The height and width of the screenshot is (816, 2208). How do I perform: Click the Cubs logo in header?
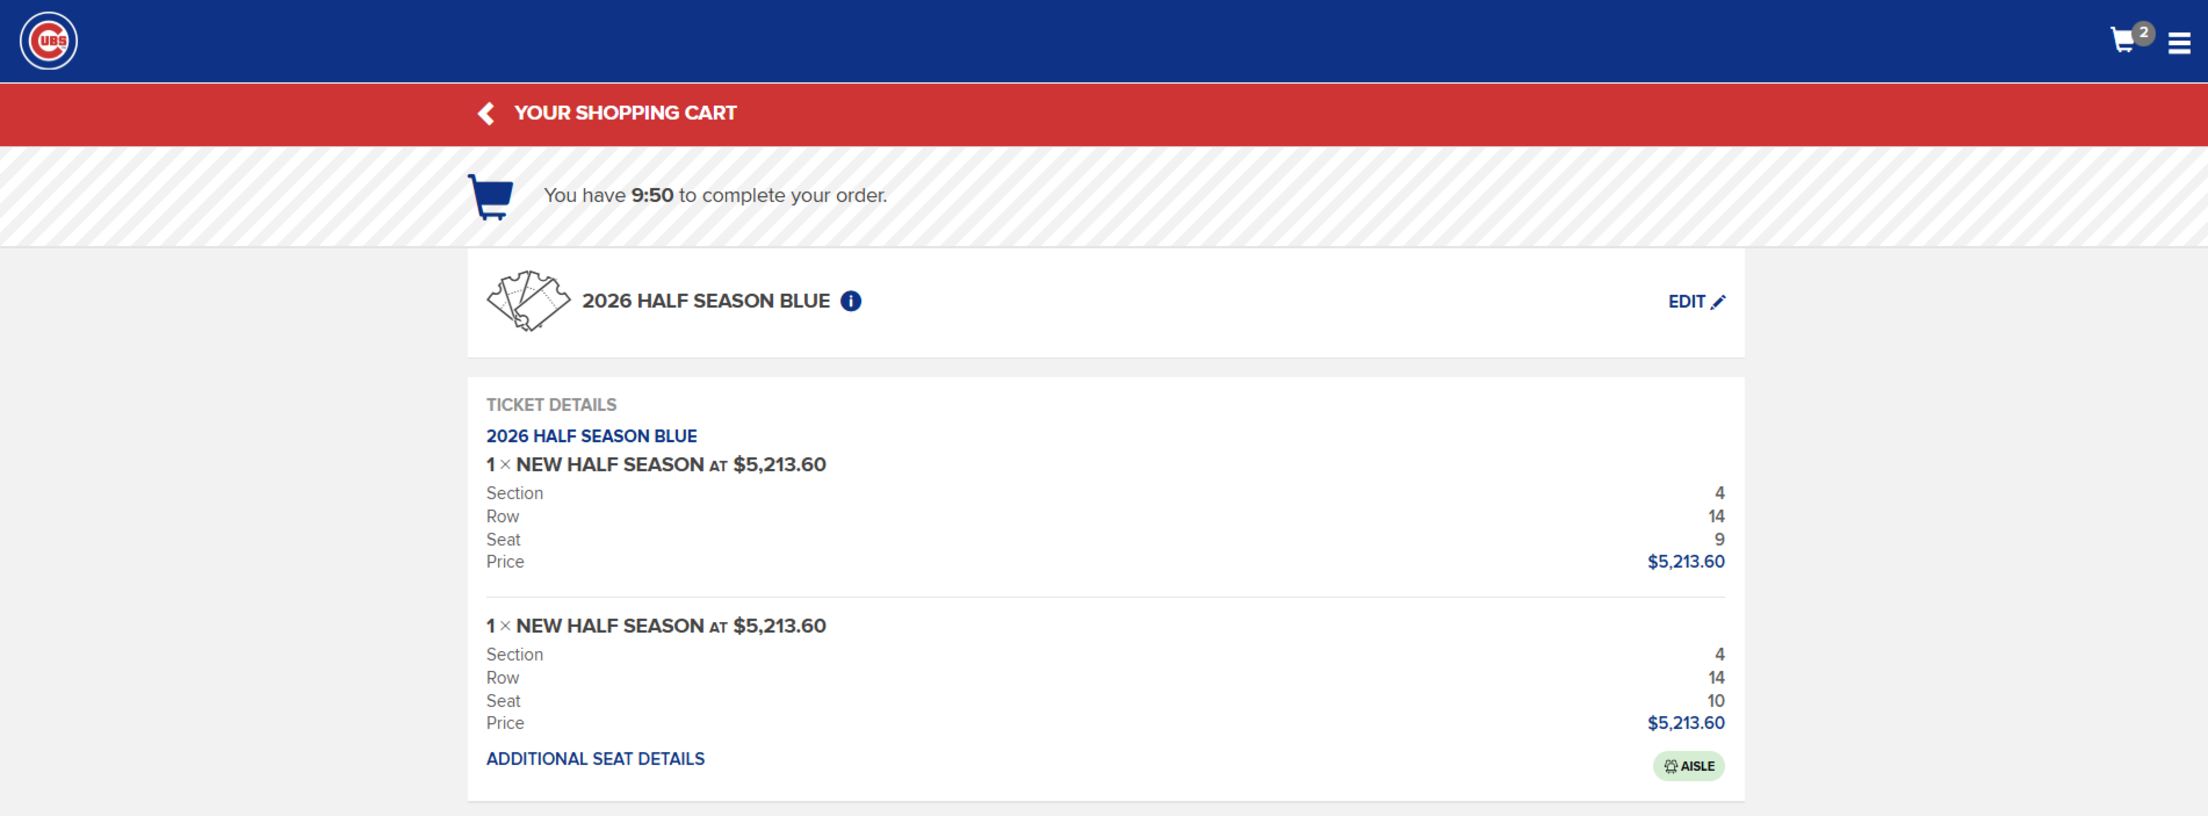(49, 41)
